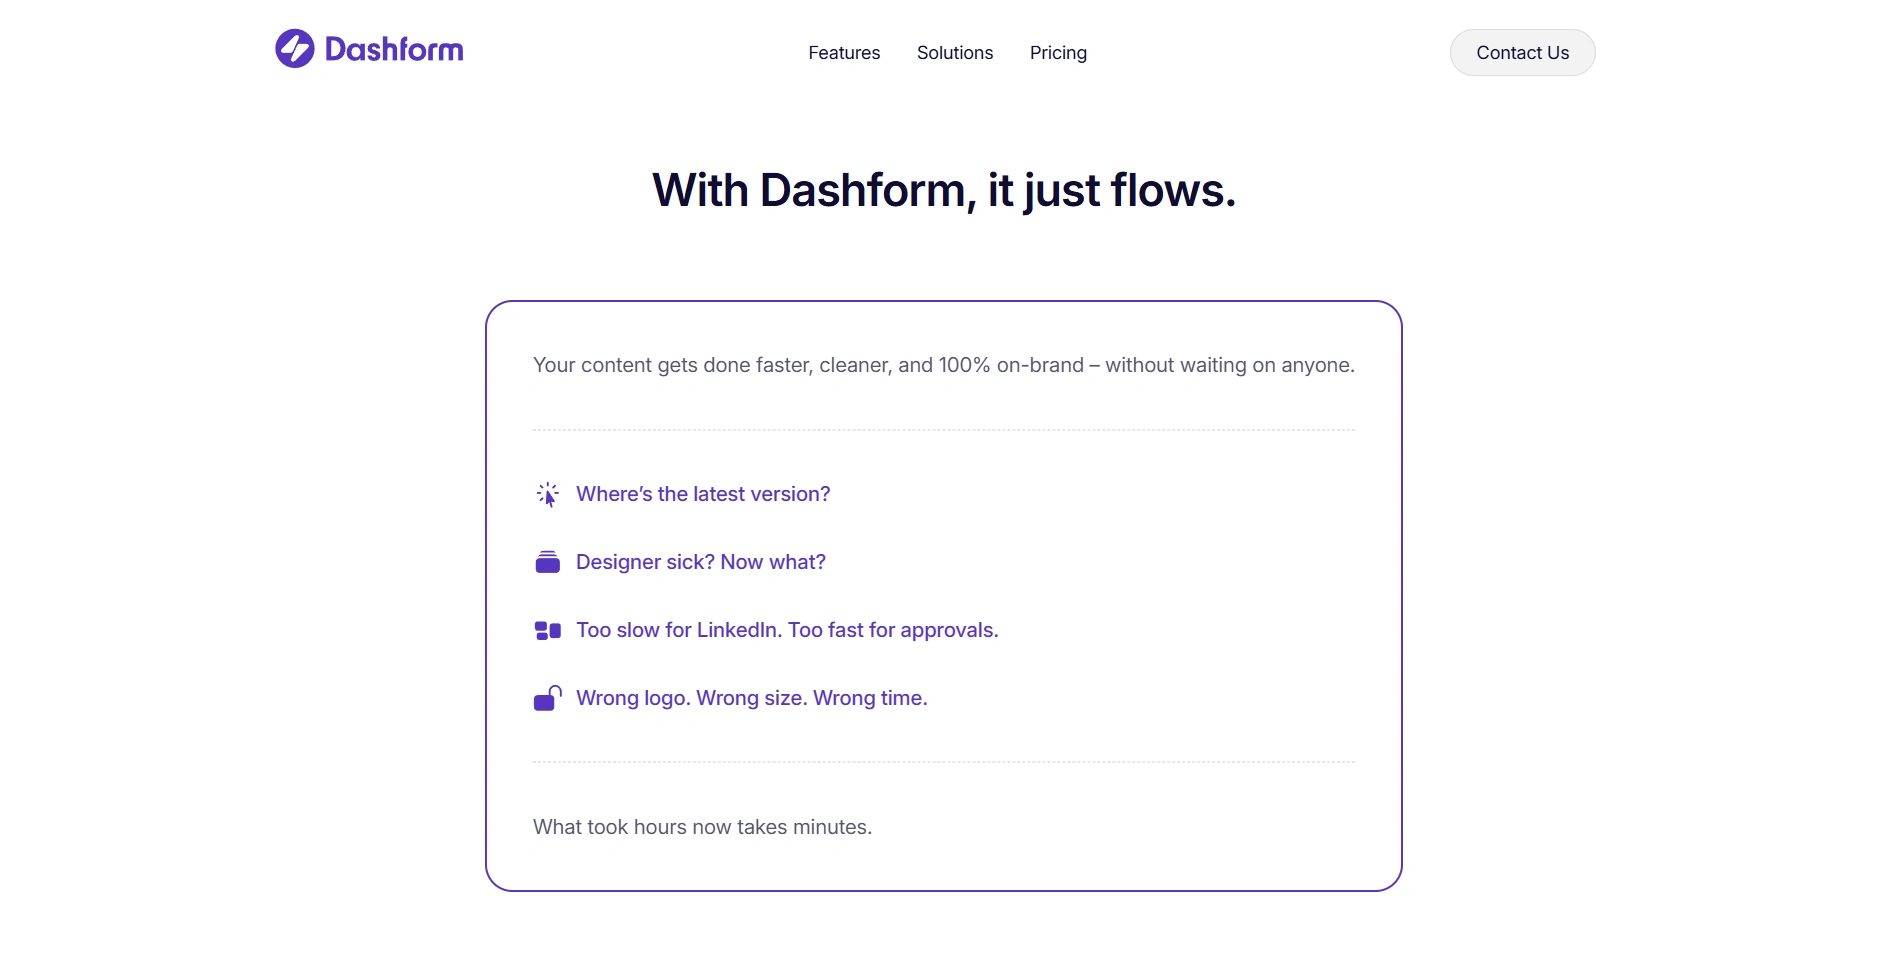Click the dotted divider below the questions list
The width and height of the screenshot is (1890, 955).
944,762
